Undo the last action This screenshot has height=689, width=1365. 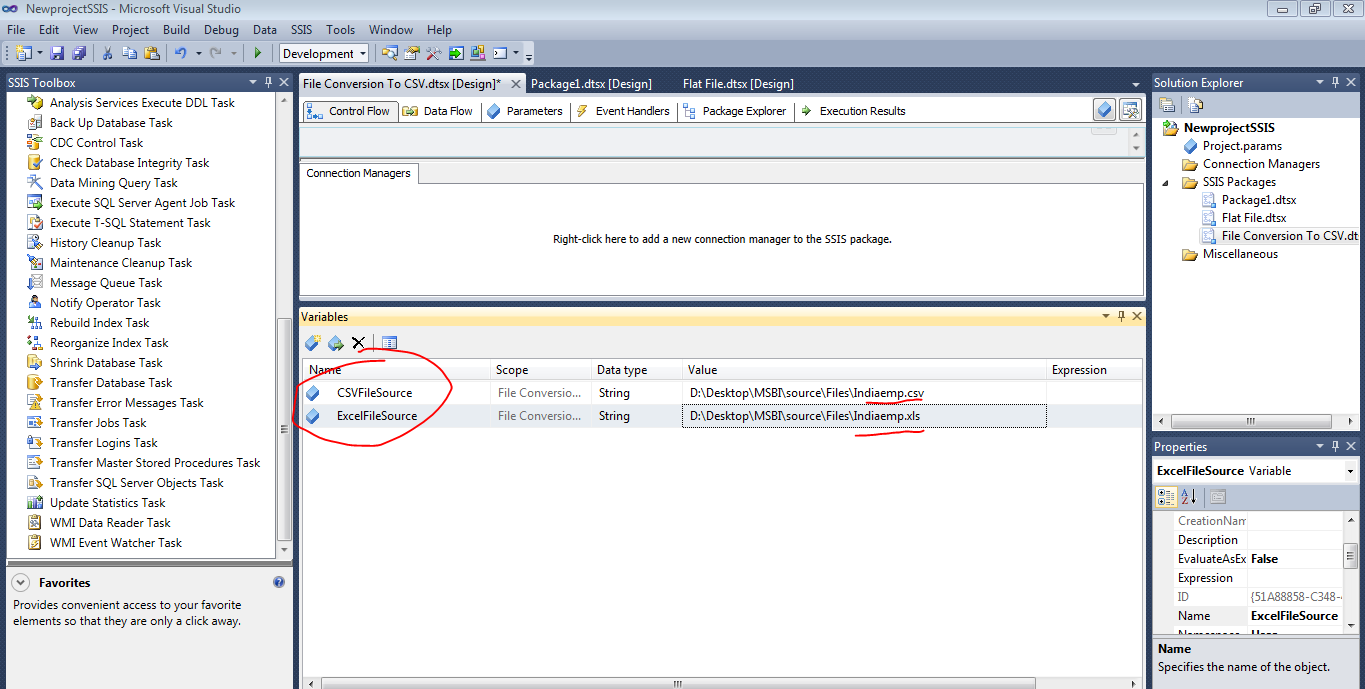181,53
